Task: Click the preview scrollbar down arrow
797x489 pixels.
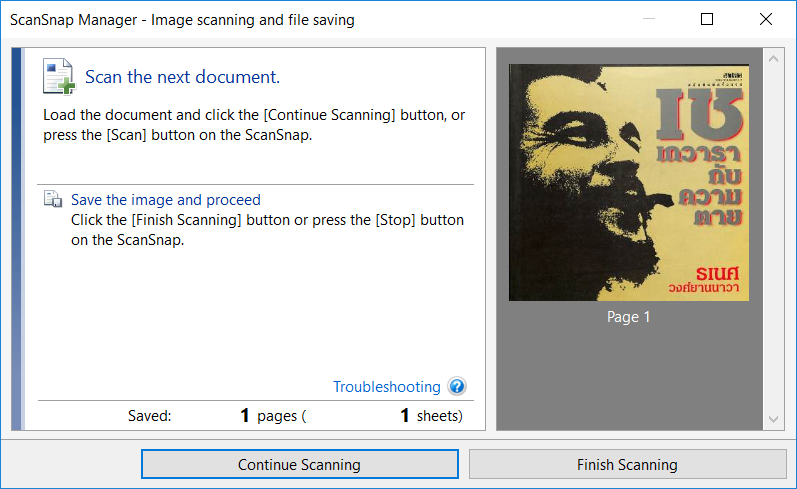Action: coord(774,419)
